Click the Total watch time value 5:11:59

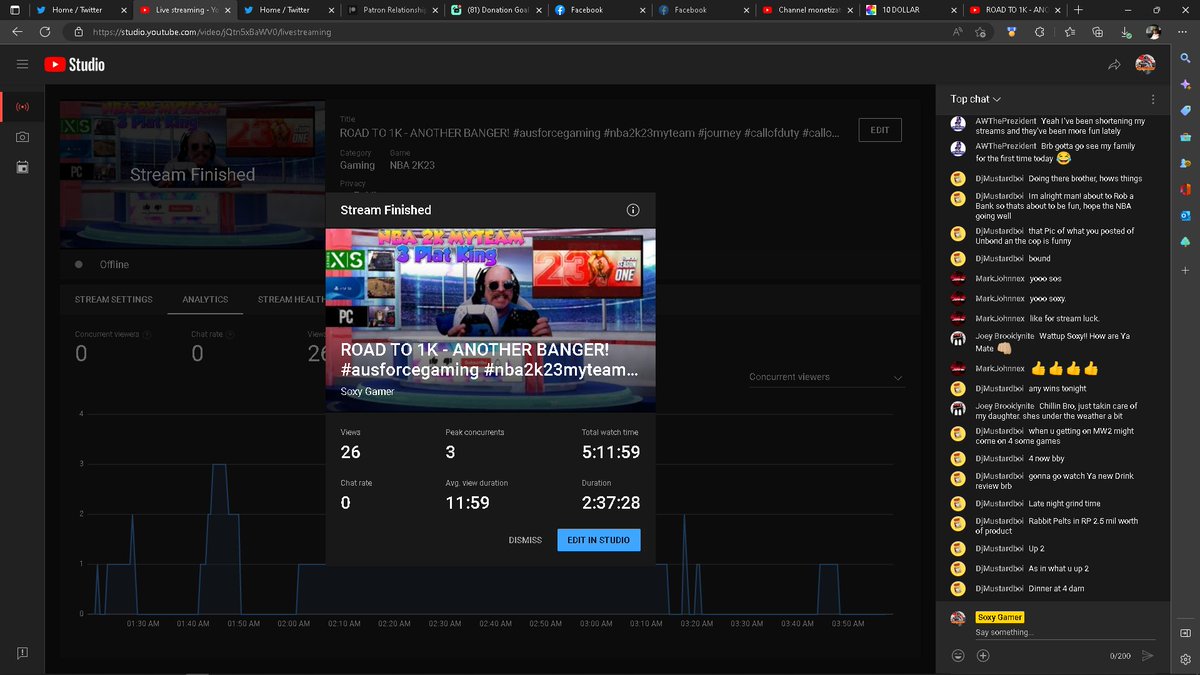611,453
